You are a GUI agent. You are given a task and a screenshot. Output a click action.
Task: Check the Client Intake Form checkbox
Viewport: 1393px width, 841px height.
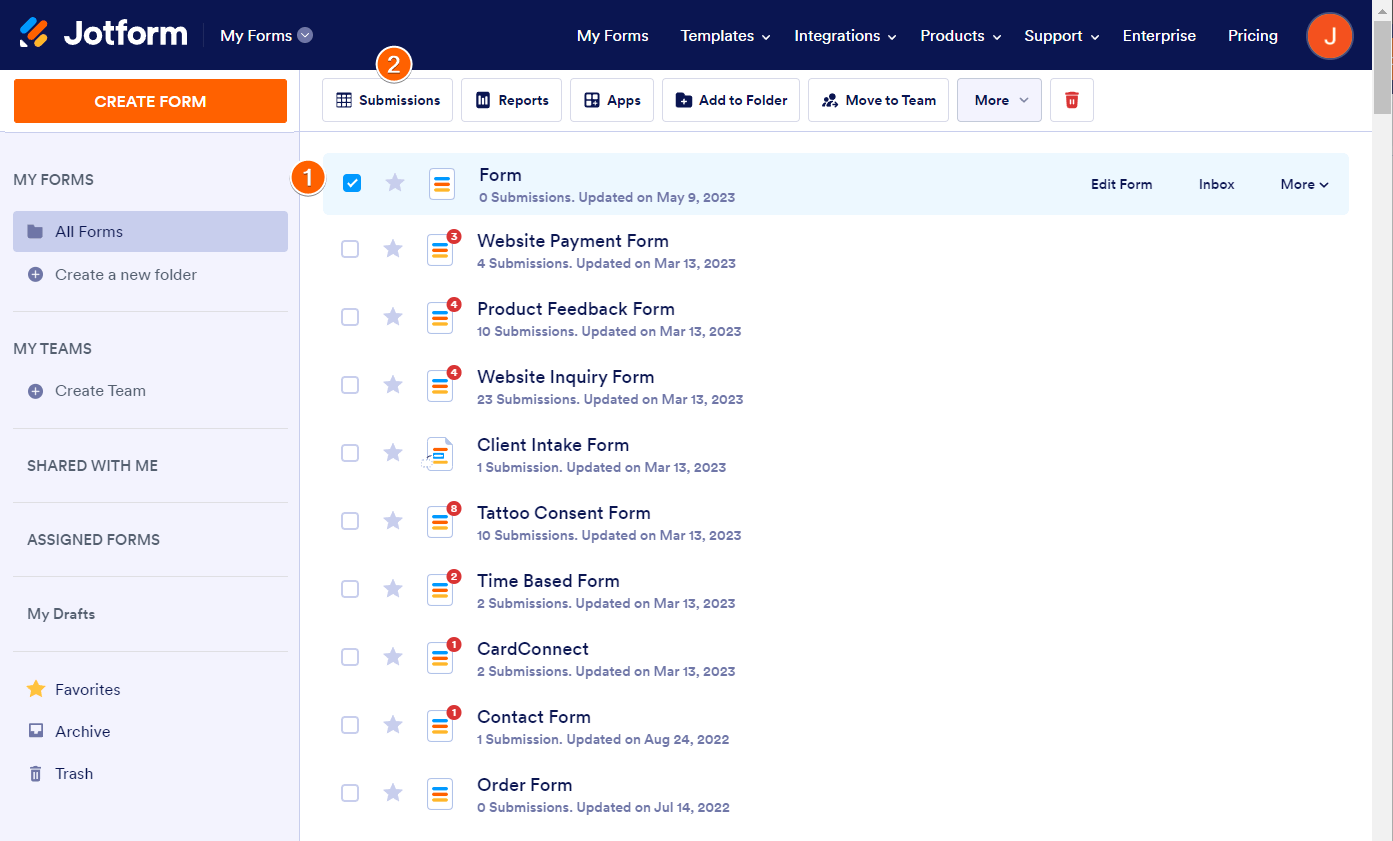(x=350, y=453)
